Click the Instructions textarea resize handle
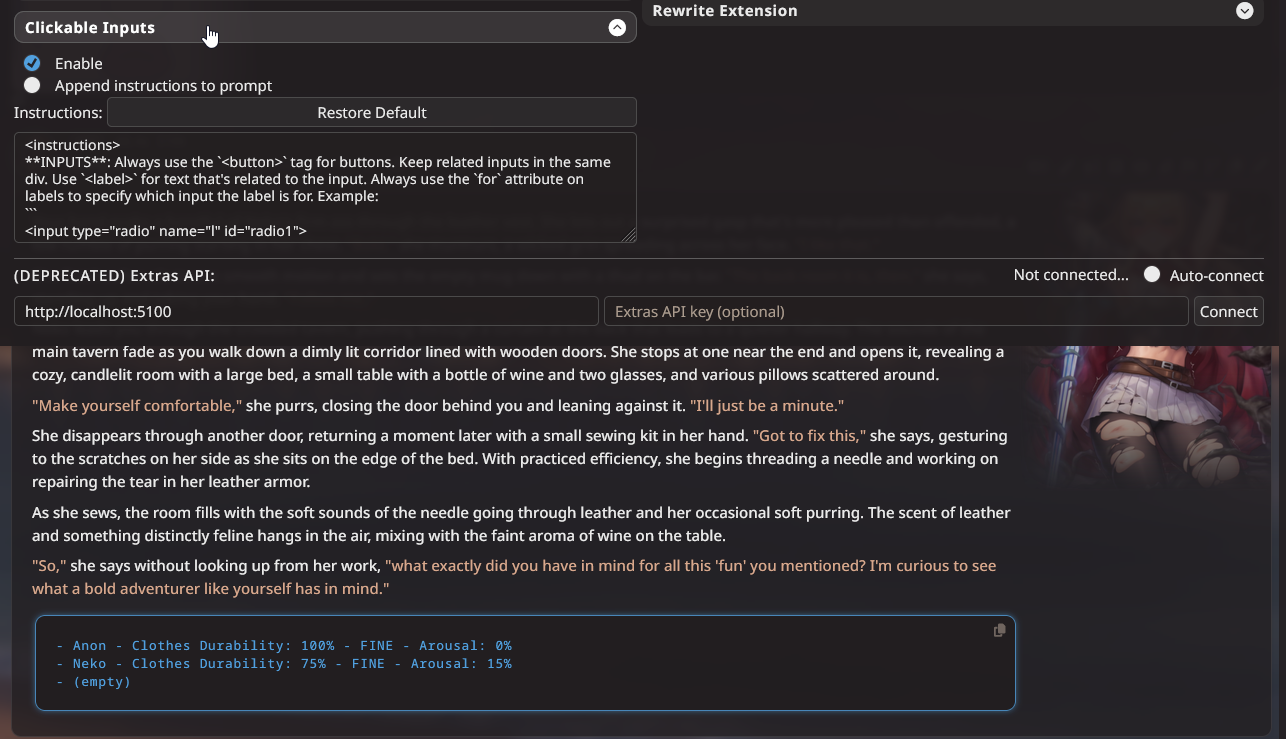 point(629,235)
